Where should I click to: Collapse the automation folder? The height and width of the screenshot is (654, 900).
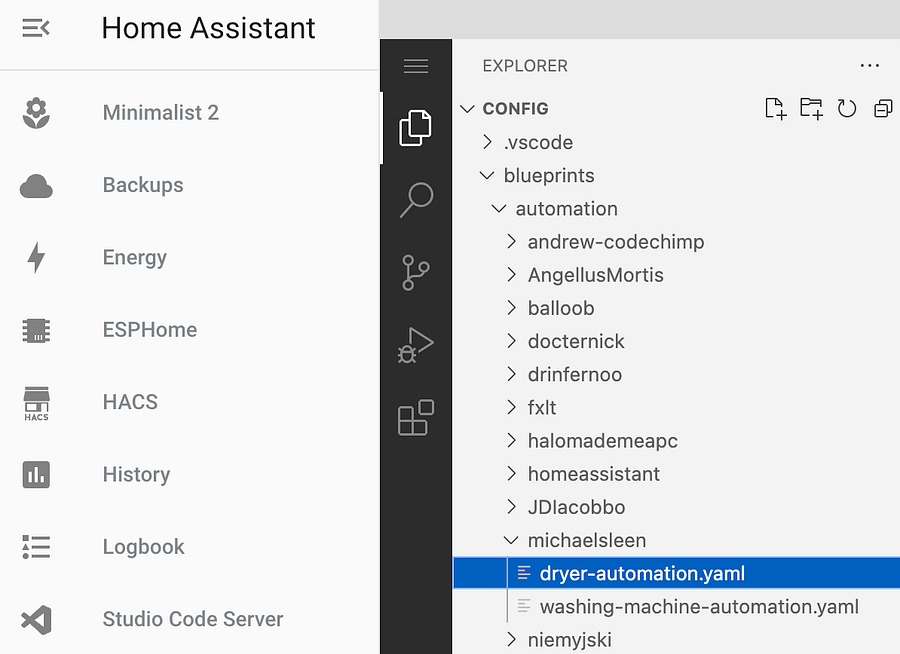click(499, 208)
